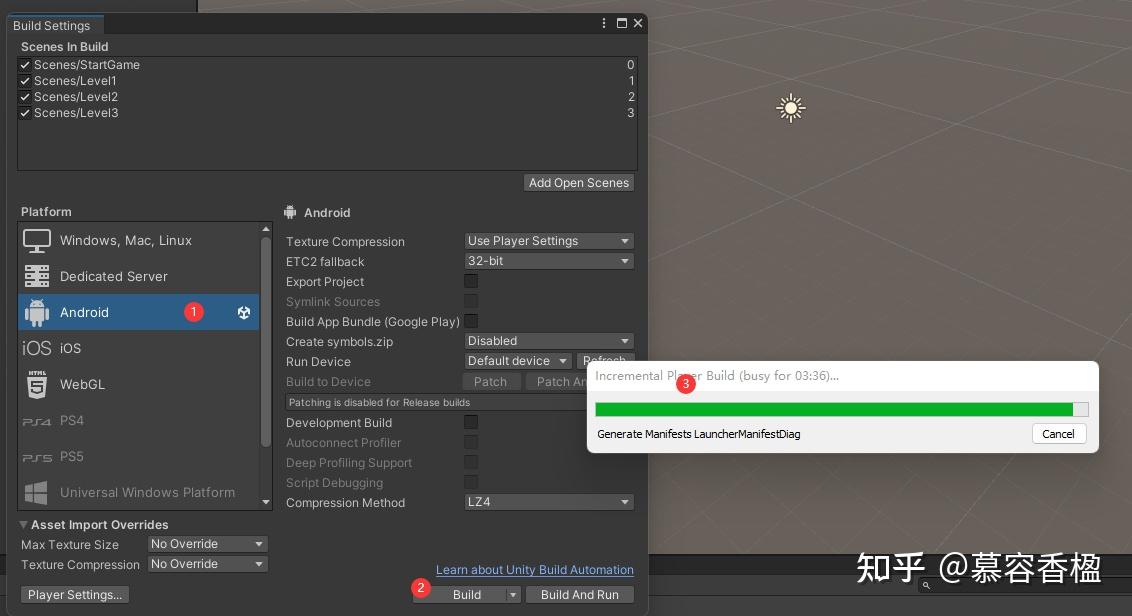Screen dimensions: 1132x616
Task: Toggle the Symlink Sources checkbox
Action: point(471,301)
